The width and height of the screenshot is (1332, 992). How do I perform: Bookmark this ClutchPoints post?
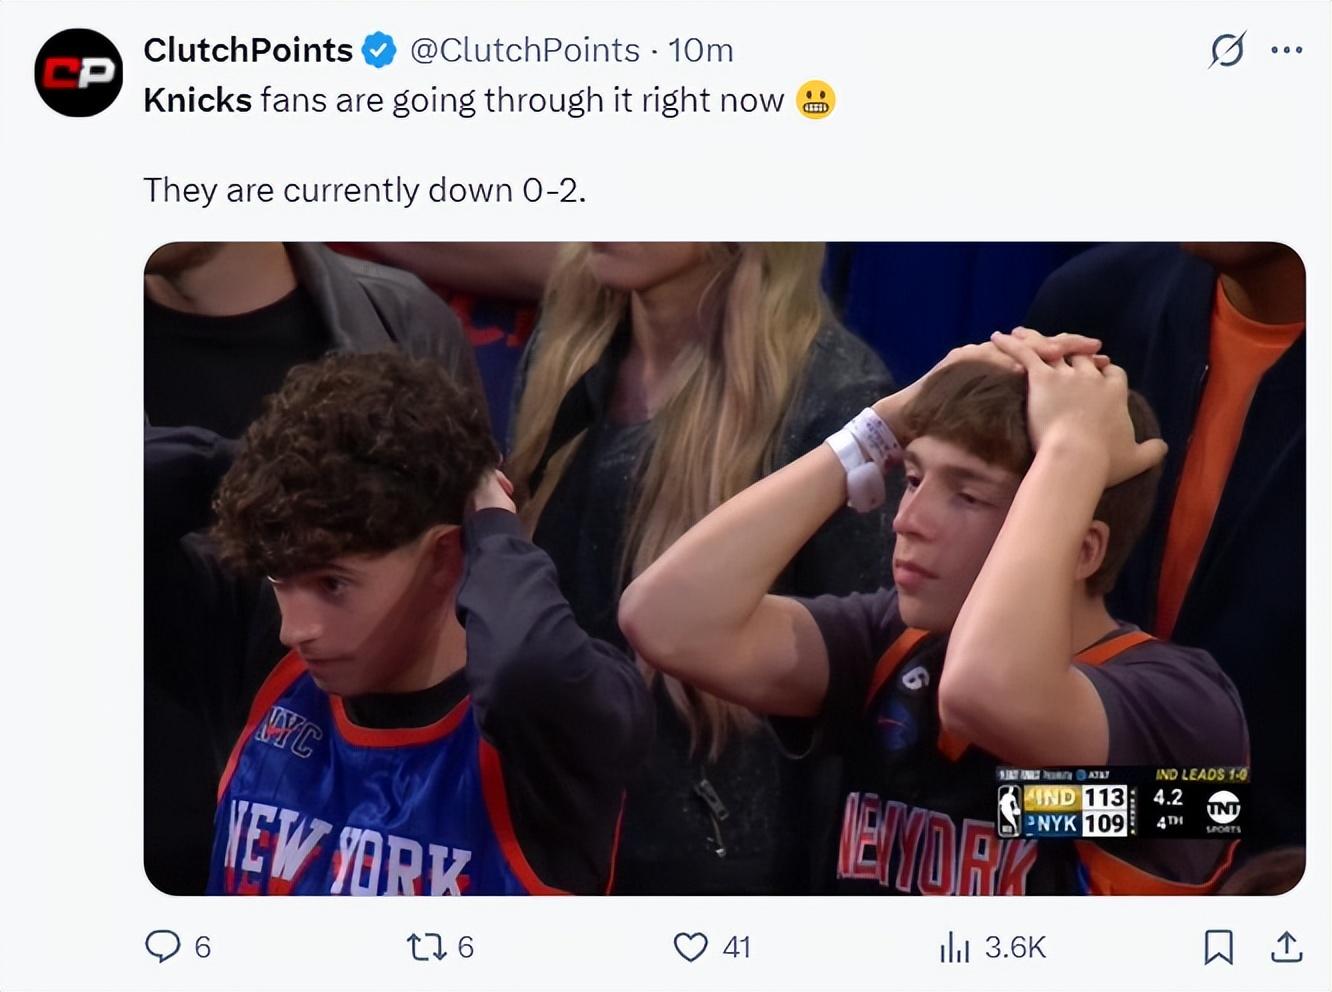(1218, 946)
